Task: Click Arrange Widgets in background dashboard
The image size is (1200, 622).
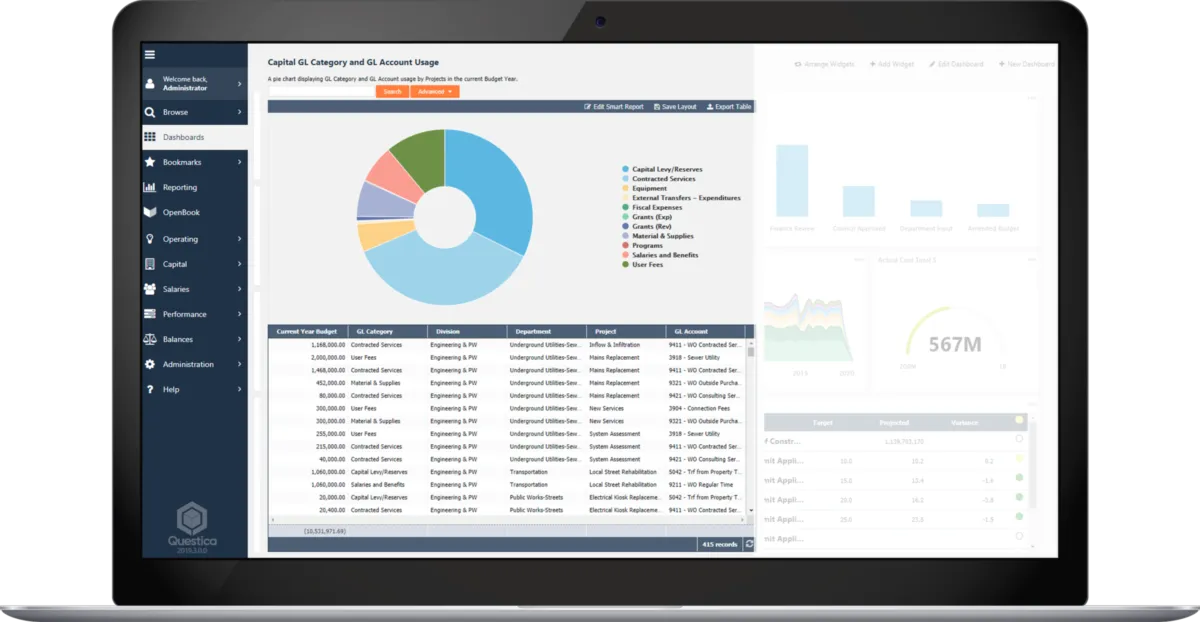Action: tap(825, 64)
